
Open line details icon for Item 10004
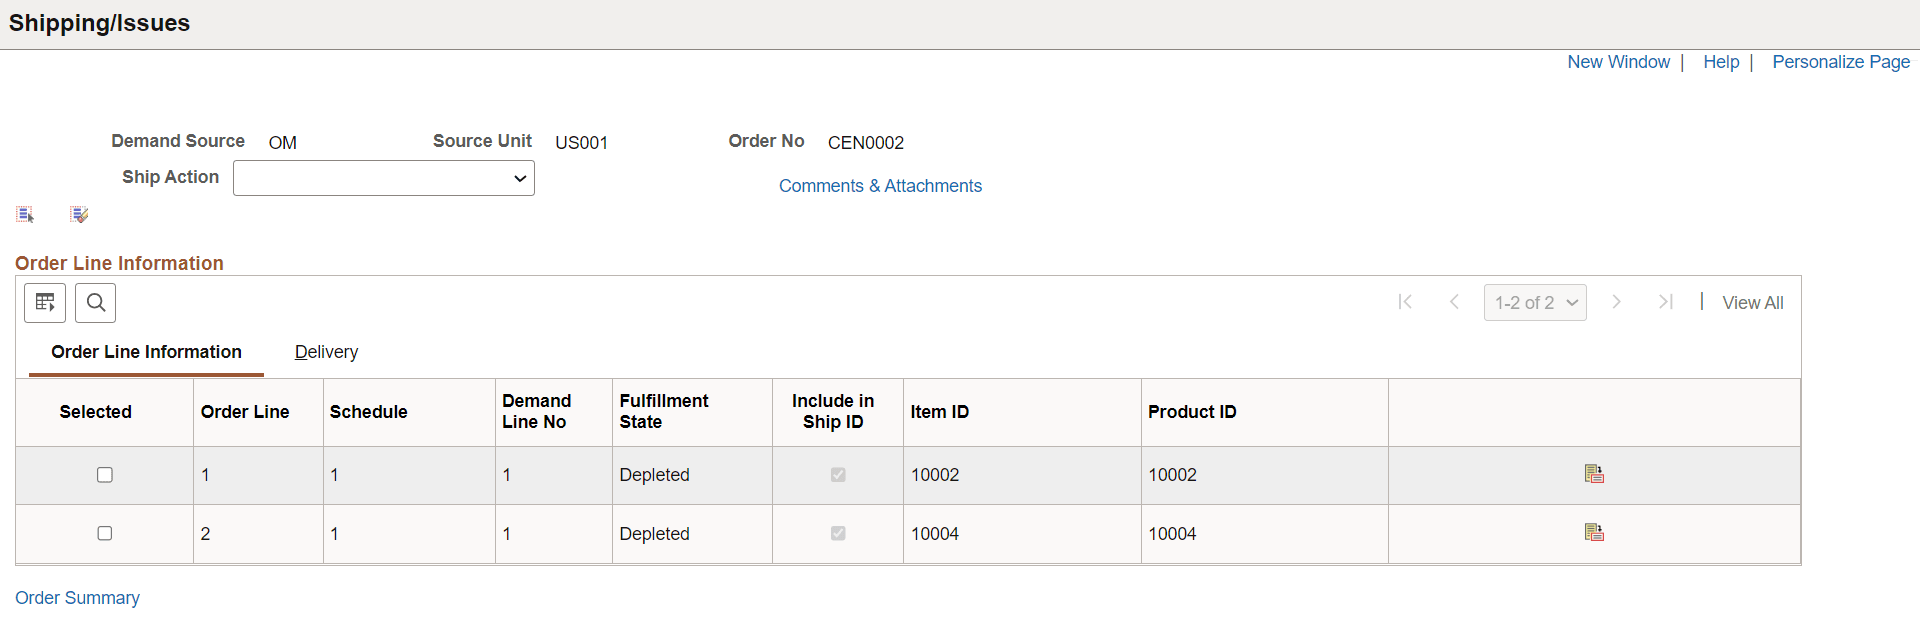1594,532
